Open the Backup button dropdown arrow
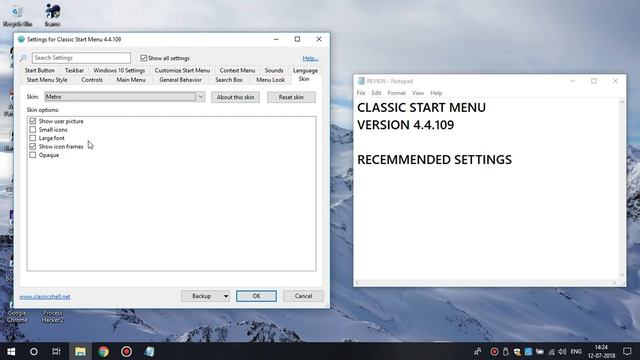Viewport: 640px width, 360px height. click(226, 296)
